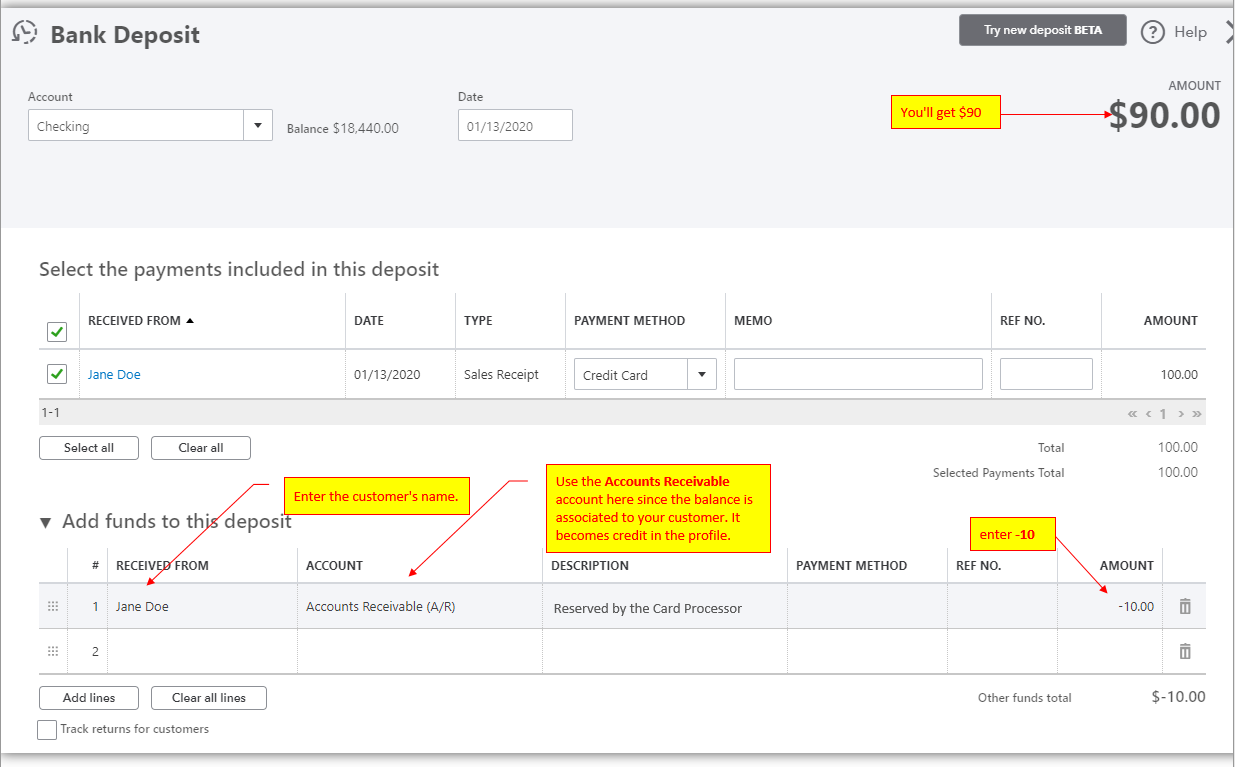The image size is (1235, 767).
Task: Grab the drag handle for line 2
Action: pos(53,651)
